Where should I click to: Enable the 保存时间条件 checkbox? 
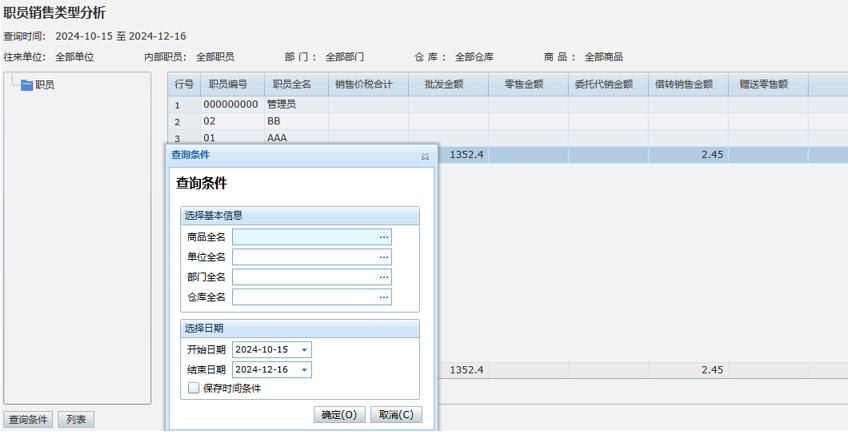pyautogui.click(x=194, y=388)
